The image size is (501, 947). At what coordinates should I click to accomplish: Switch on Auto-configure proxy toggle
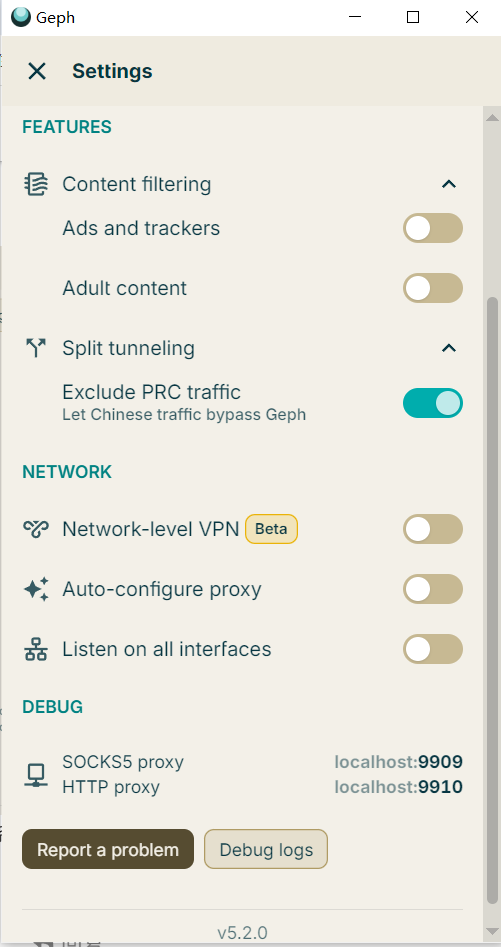433,589
